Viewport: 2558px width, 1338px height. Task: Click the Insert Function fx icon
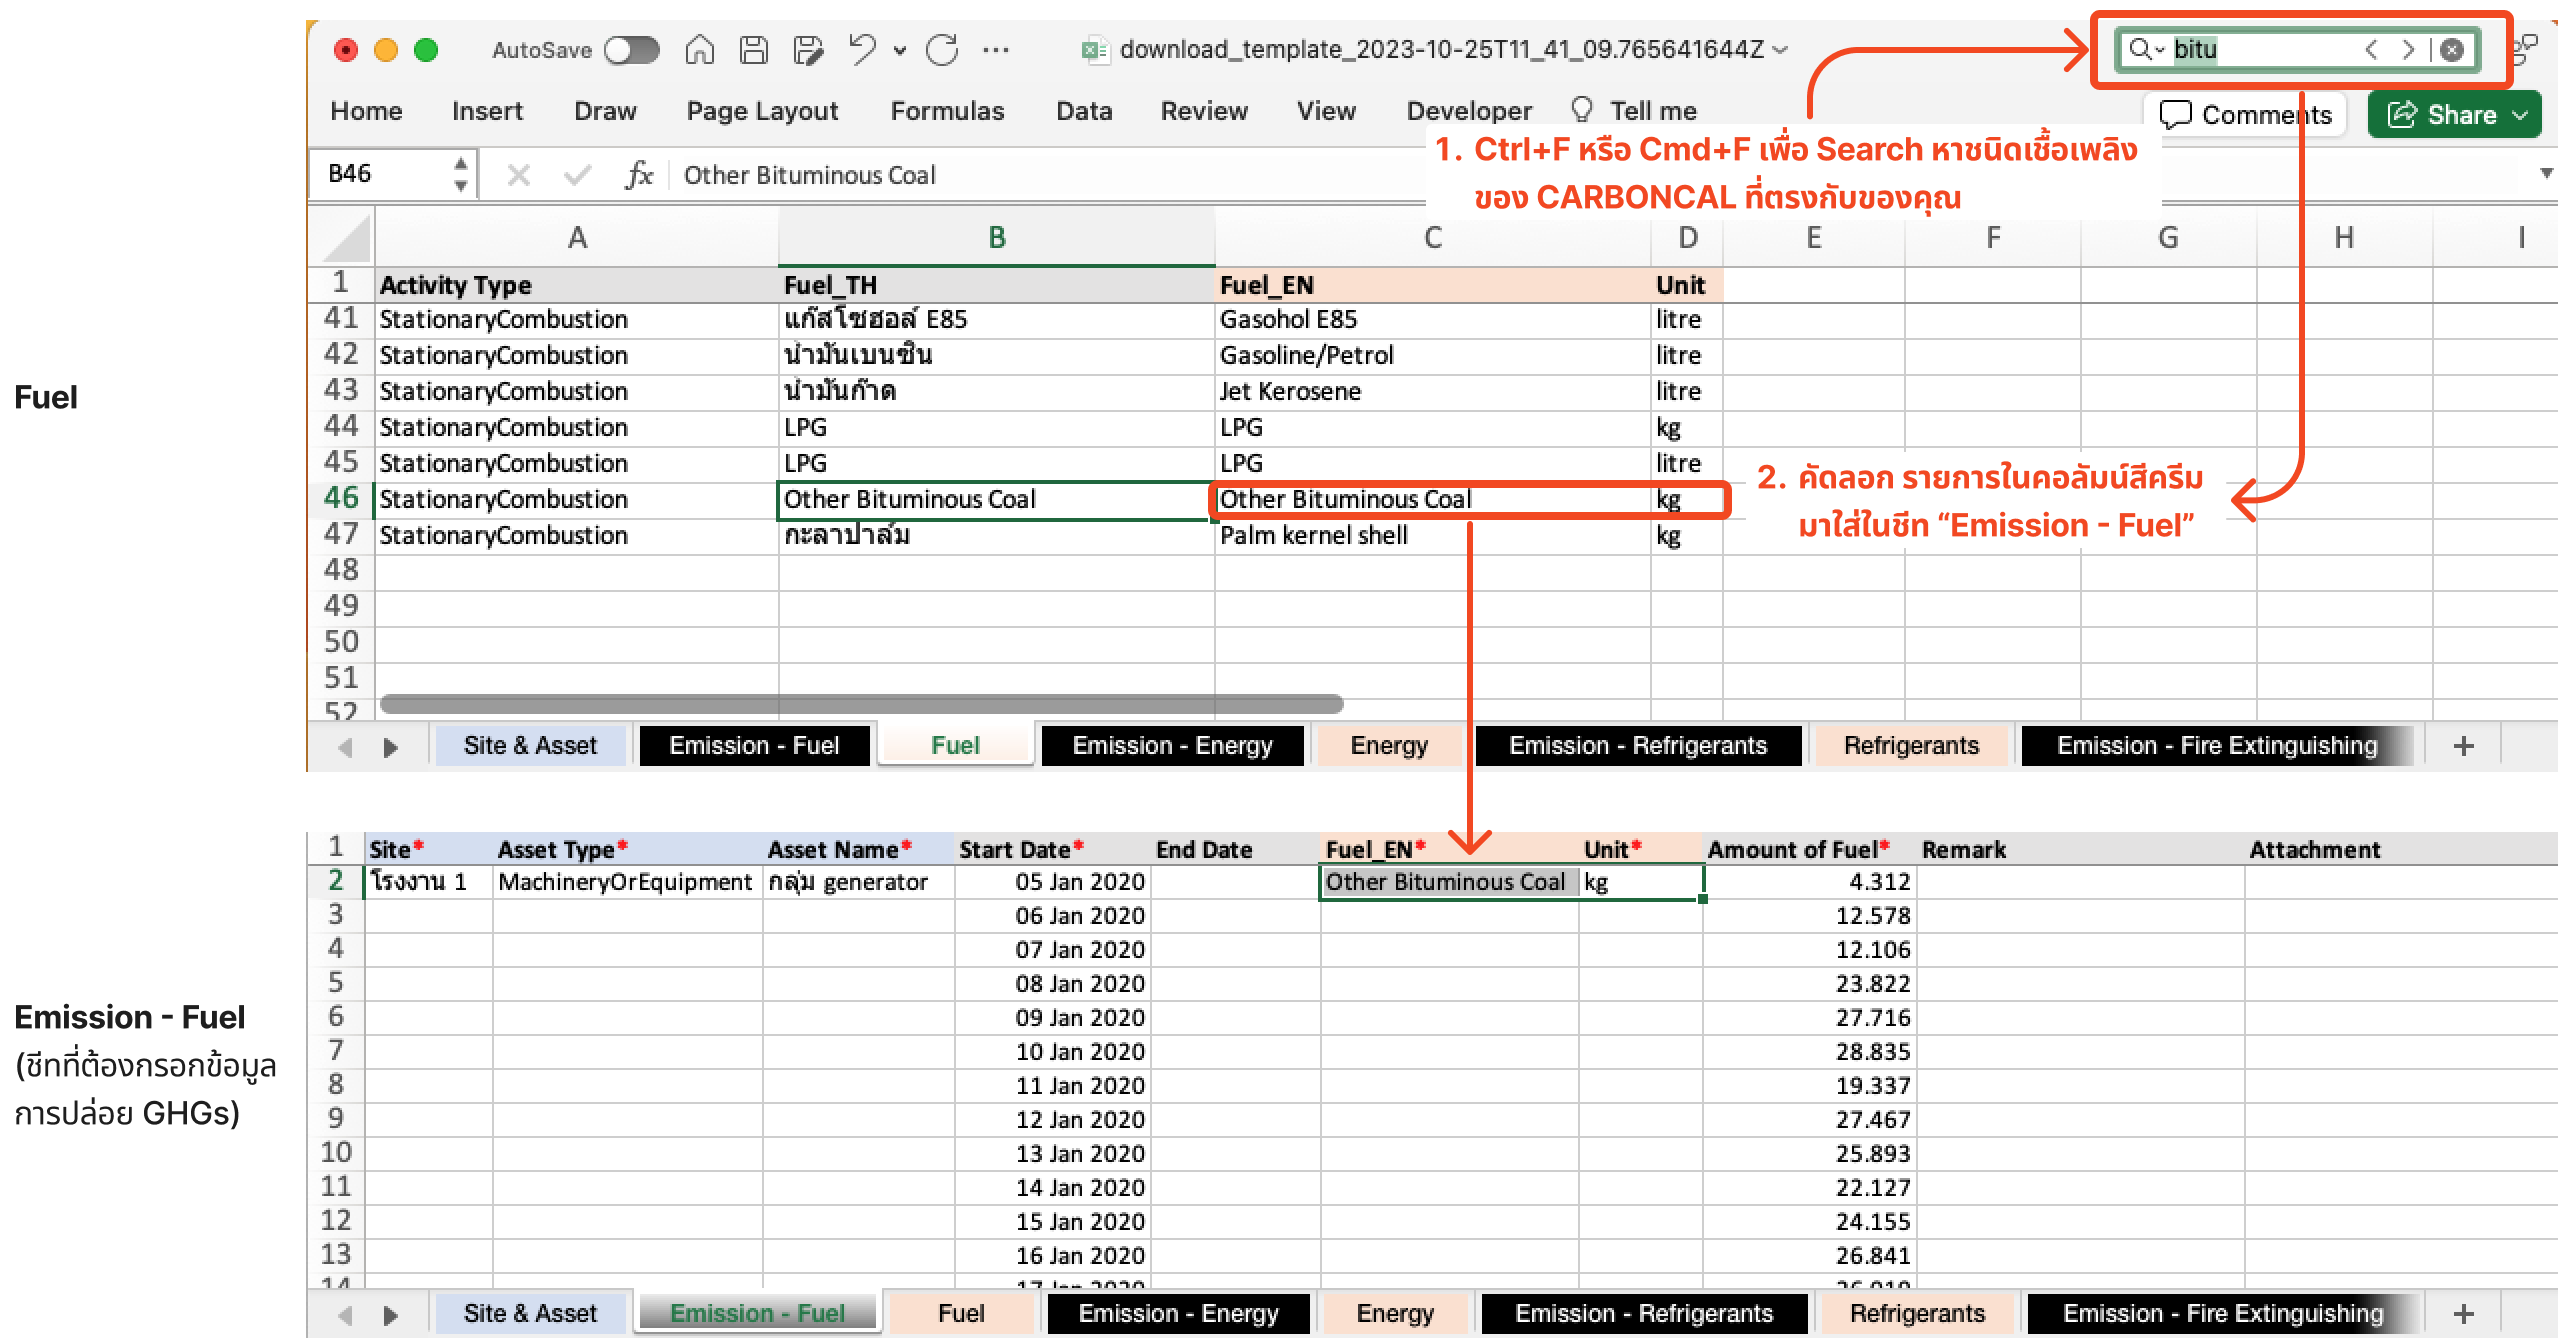pyautogui.click(x=638, y=175)
